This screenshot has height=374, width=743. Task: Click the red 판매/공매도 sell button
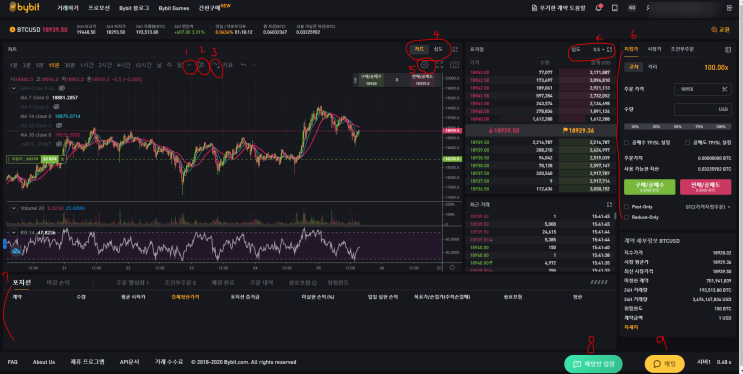[705, 187]
